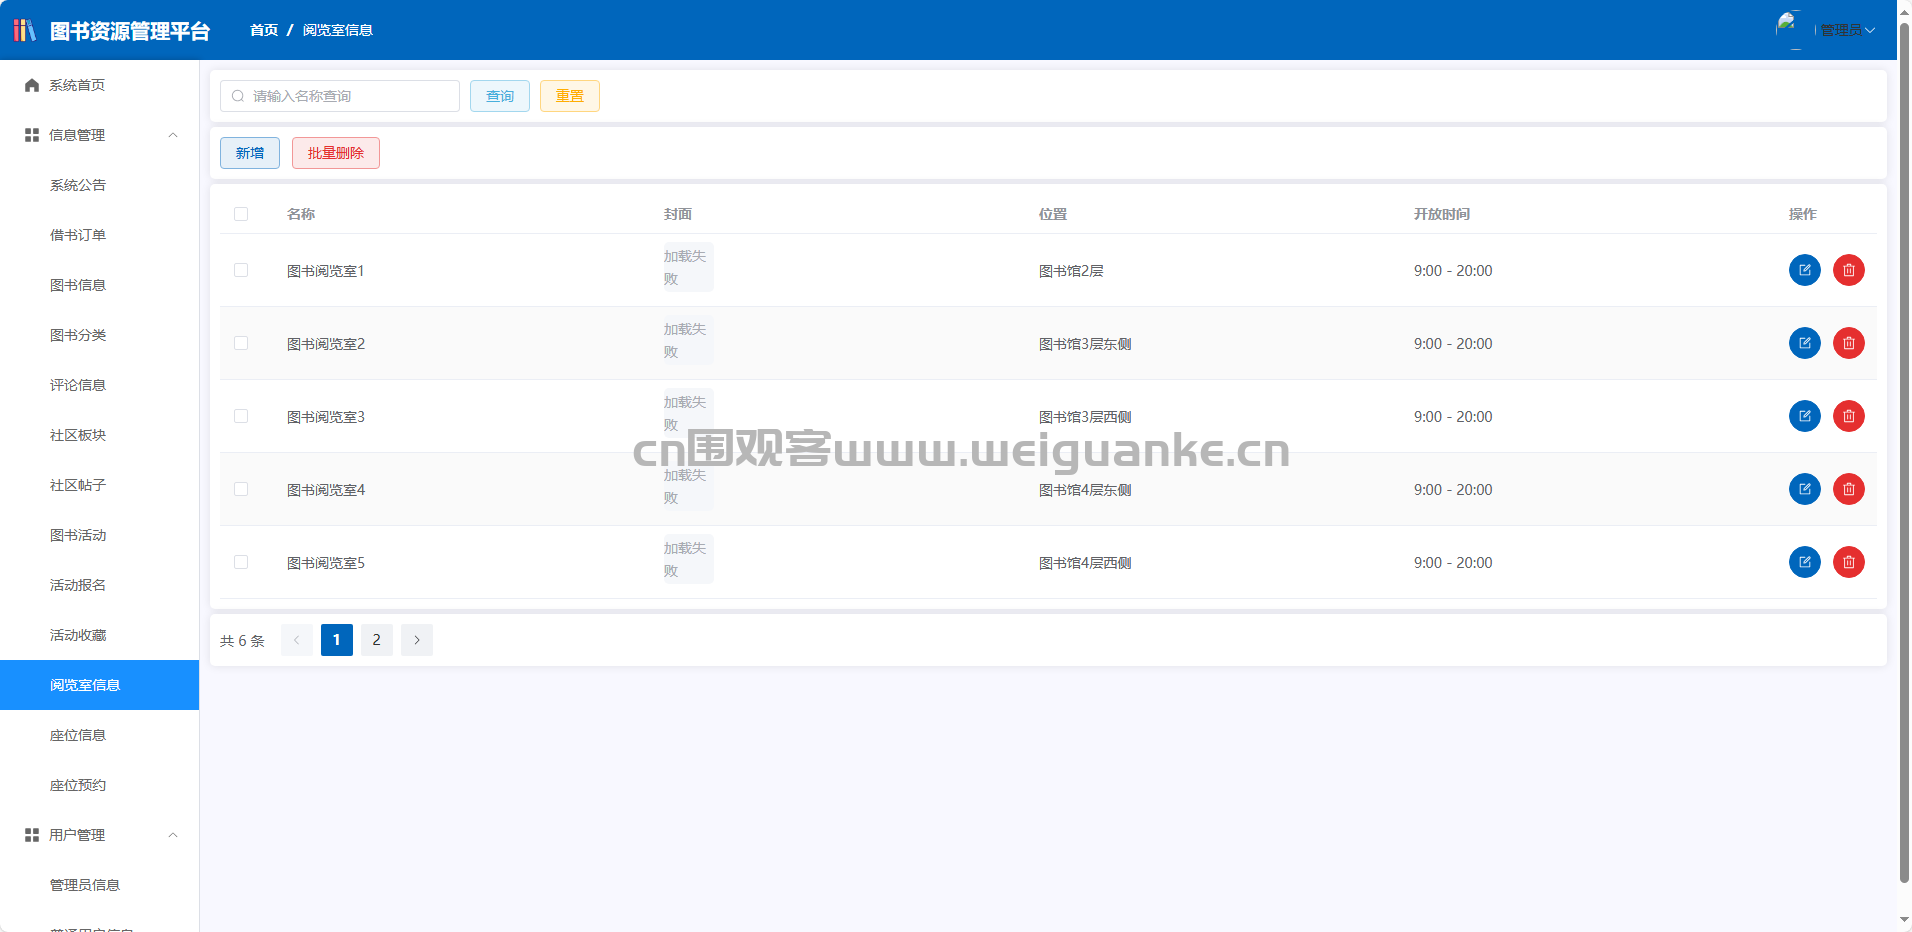
Task: Focus the 请输入名称查询 search field
Action: click(x=340, y=96)
